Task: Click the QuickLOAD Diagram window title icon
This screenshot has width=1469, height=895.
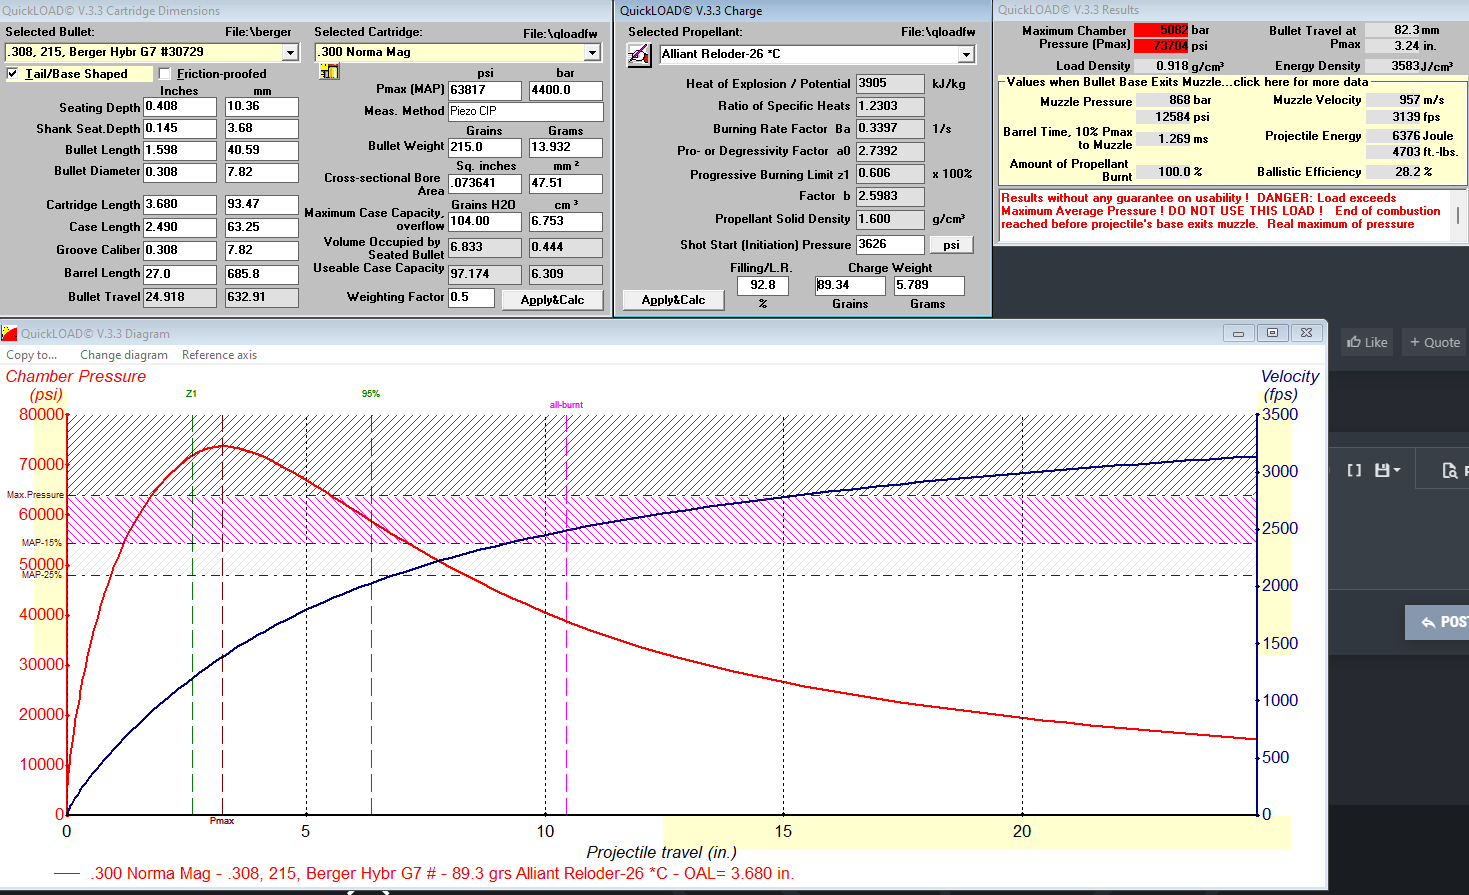Action: [10, 333]
